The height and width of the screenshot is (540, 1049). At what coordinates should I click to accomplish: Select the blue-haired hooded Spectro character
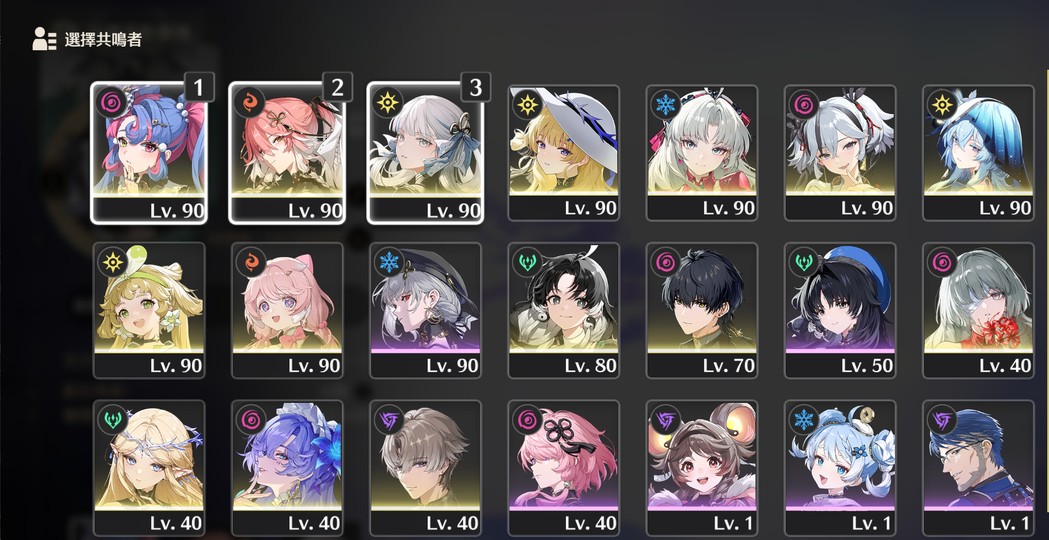click(x=978, y=153)
